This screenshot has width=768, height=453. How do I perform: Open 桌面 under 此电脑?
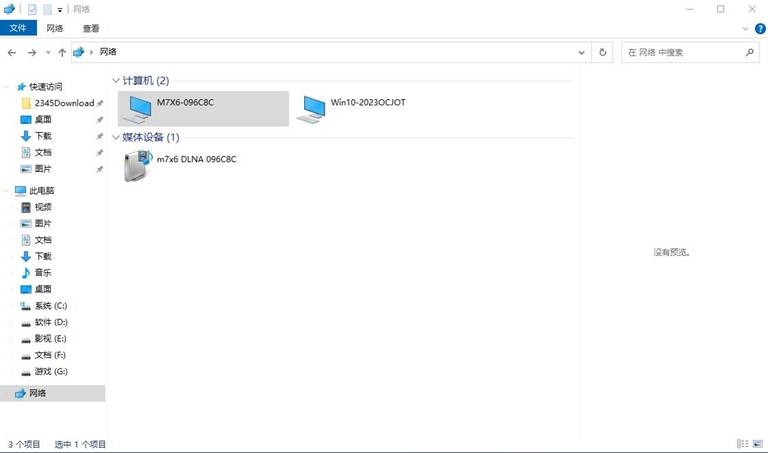click(36, 289)
